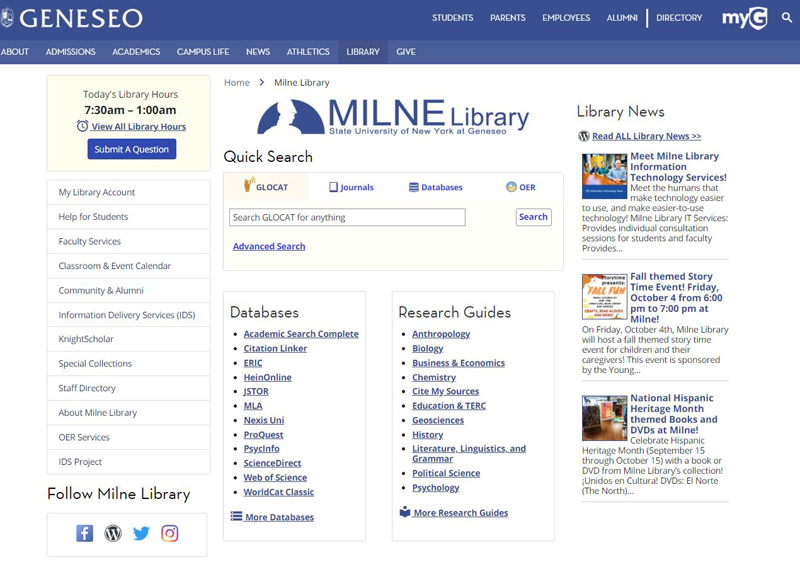
Task: Open the NEWS menu item
Action: (x=258, y=52)
